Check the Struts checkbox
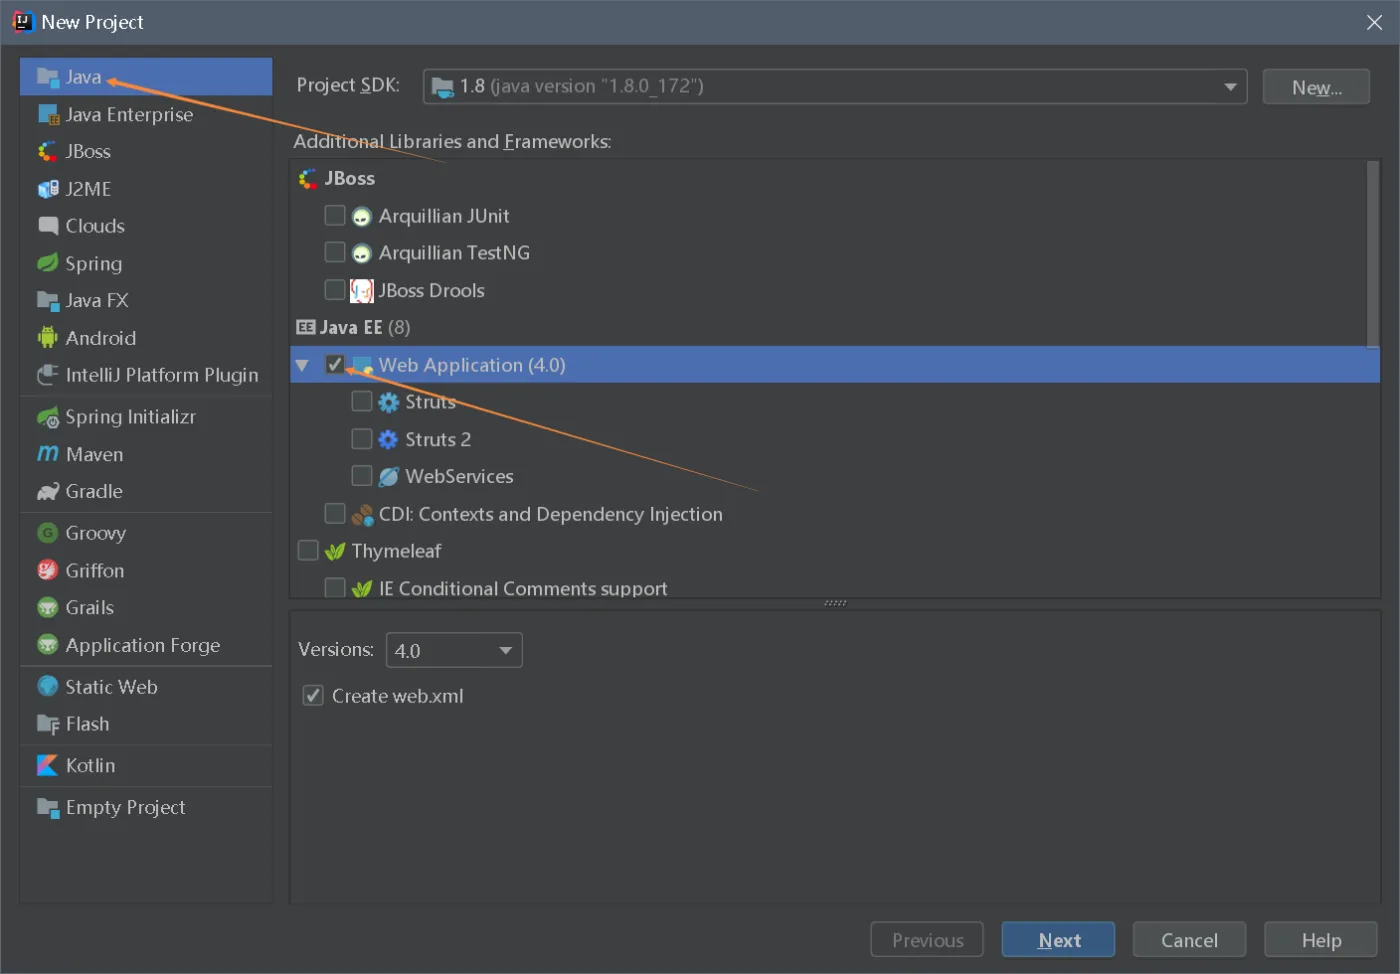The image size is (1400, 974). (362, 401)
